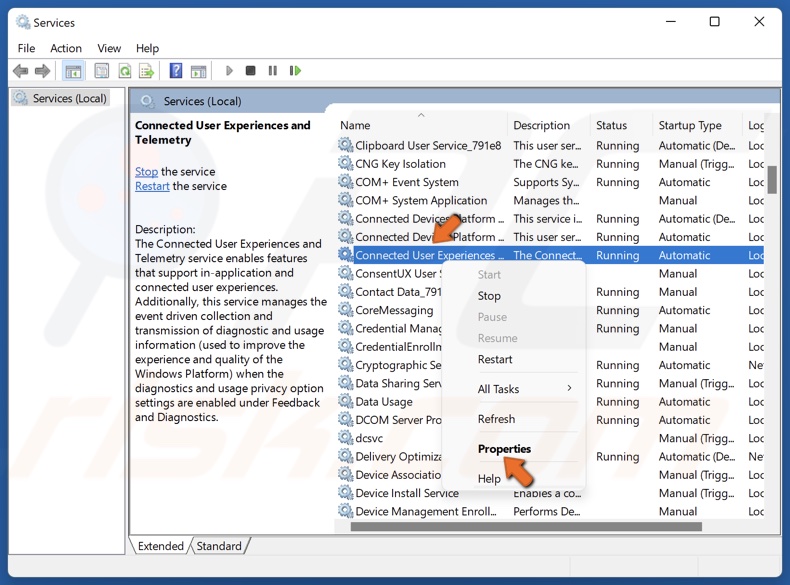Screen dimensions: 790x585
Task: Select the Device Management Enroll... service
Action: tap(550, 511)
